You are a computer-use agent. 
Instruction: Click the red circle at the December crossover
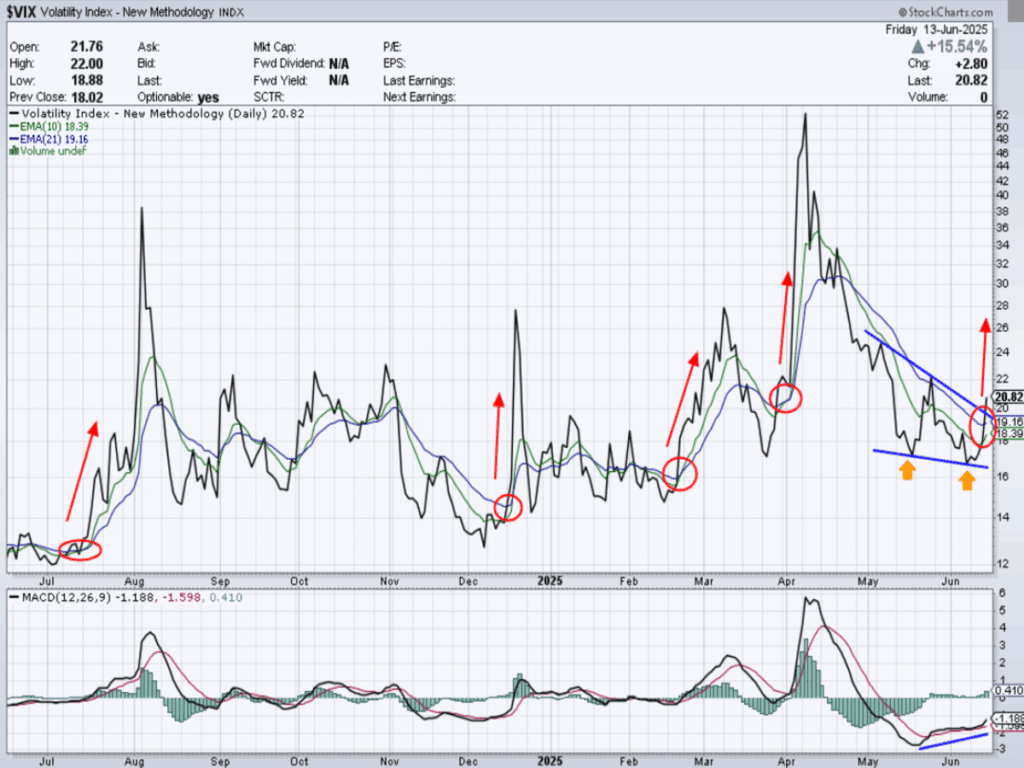tap(508, 507)
